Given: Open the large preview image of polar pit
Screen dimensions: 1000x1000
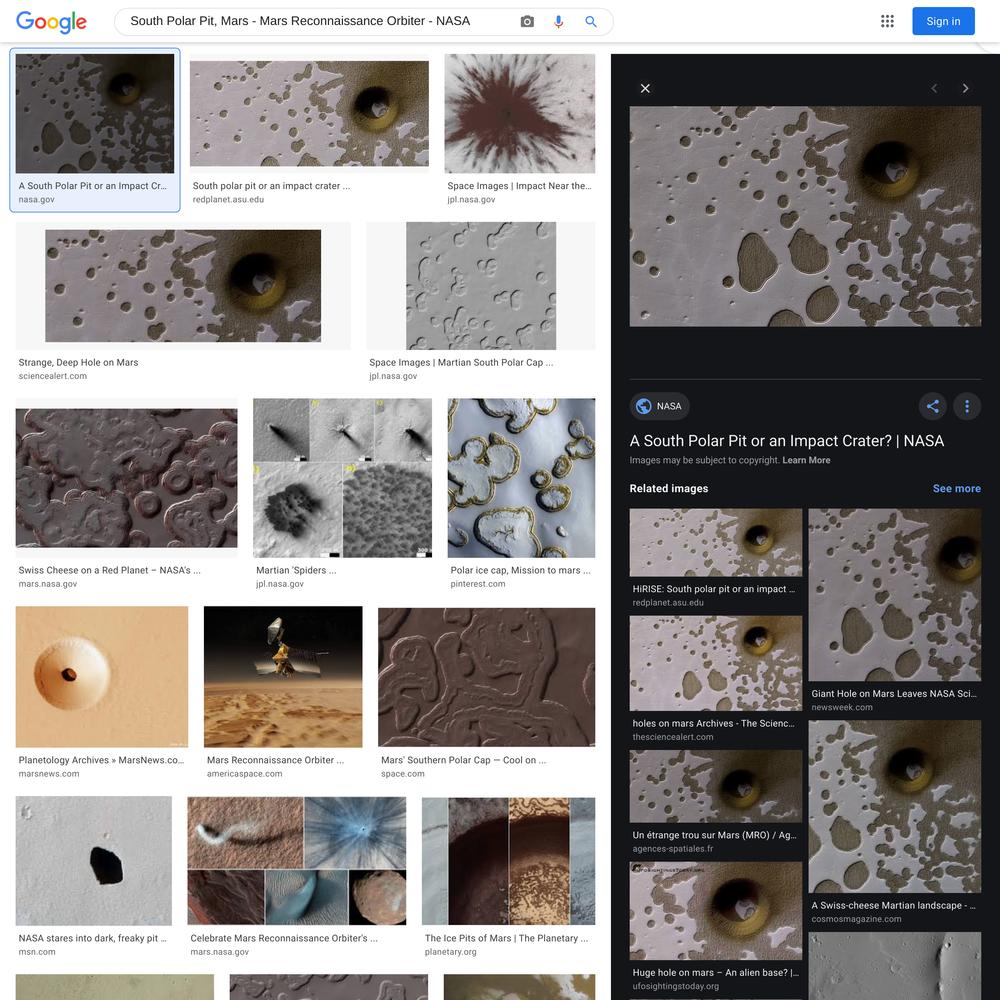Looking at the screenshot, I should click(x=805, y=216).
